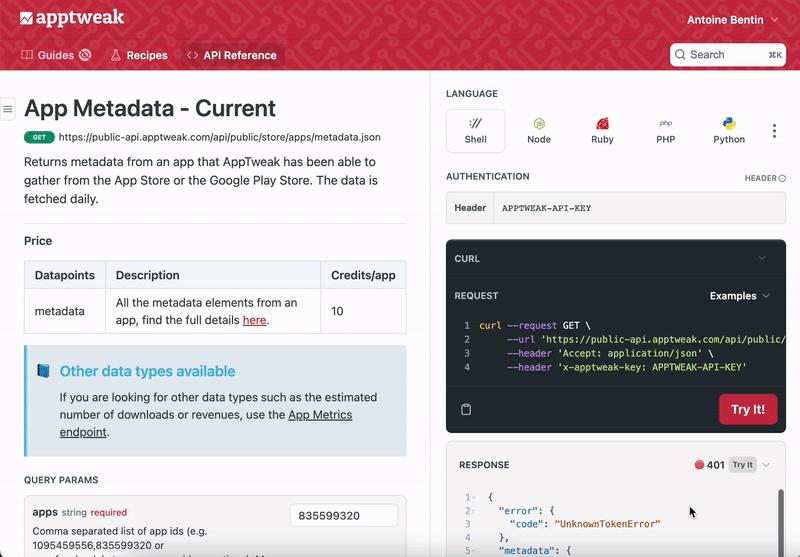800x557 pixels.
Task: Click the blue book icon in callout
Action: pyautogui.click(x=43, y=371)
